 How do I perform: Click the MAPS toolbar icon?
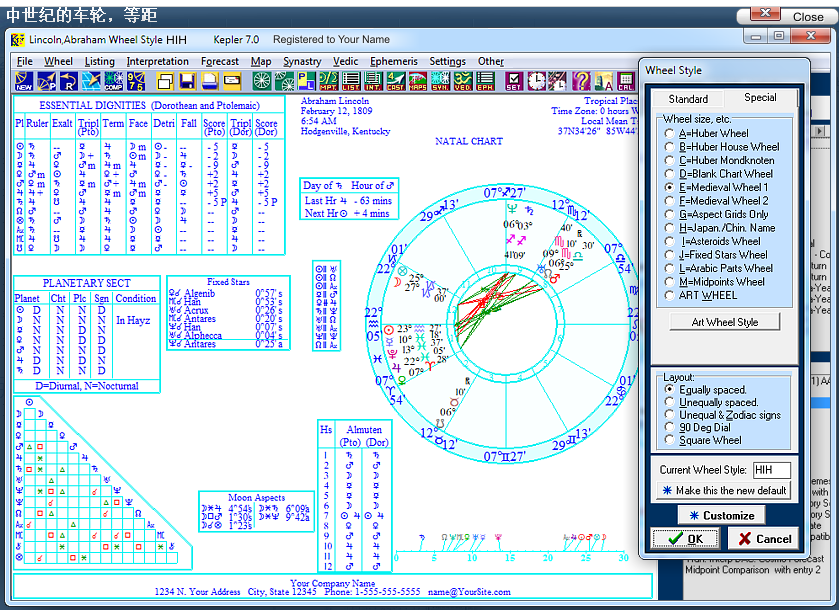click(417, 81)
